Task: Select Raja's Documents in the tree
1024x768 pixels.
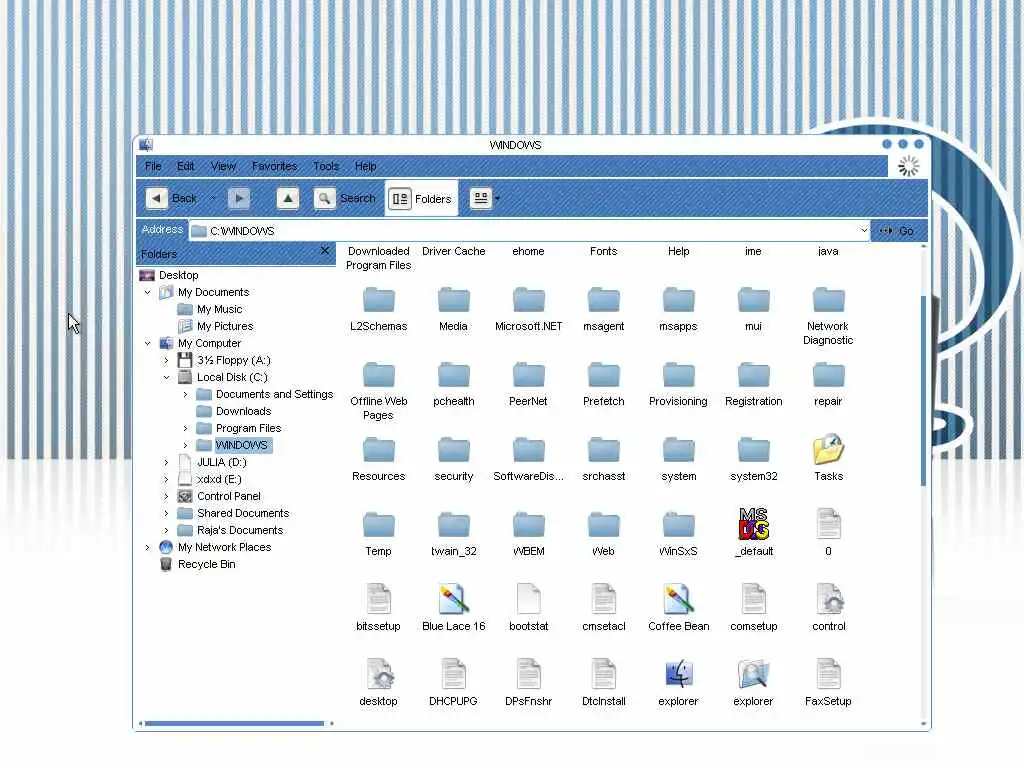Action: point(240,530)
